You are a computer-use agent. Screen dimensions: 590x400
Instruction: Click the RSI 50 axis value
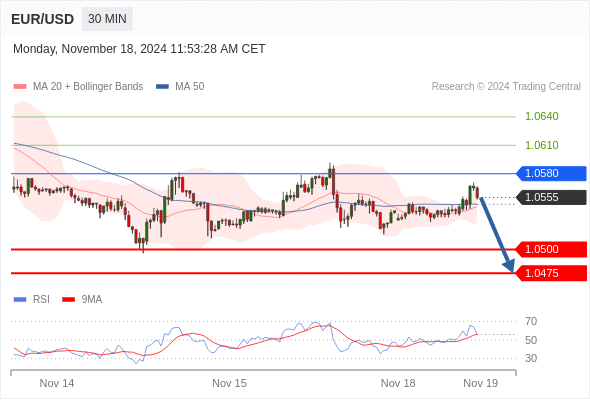[531, 340]
